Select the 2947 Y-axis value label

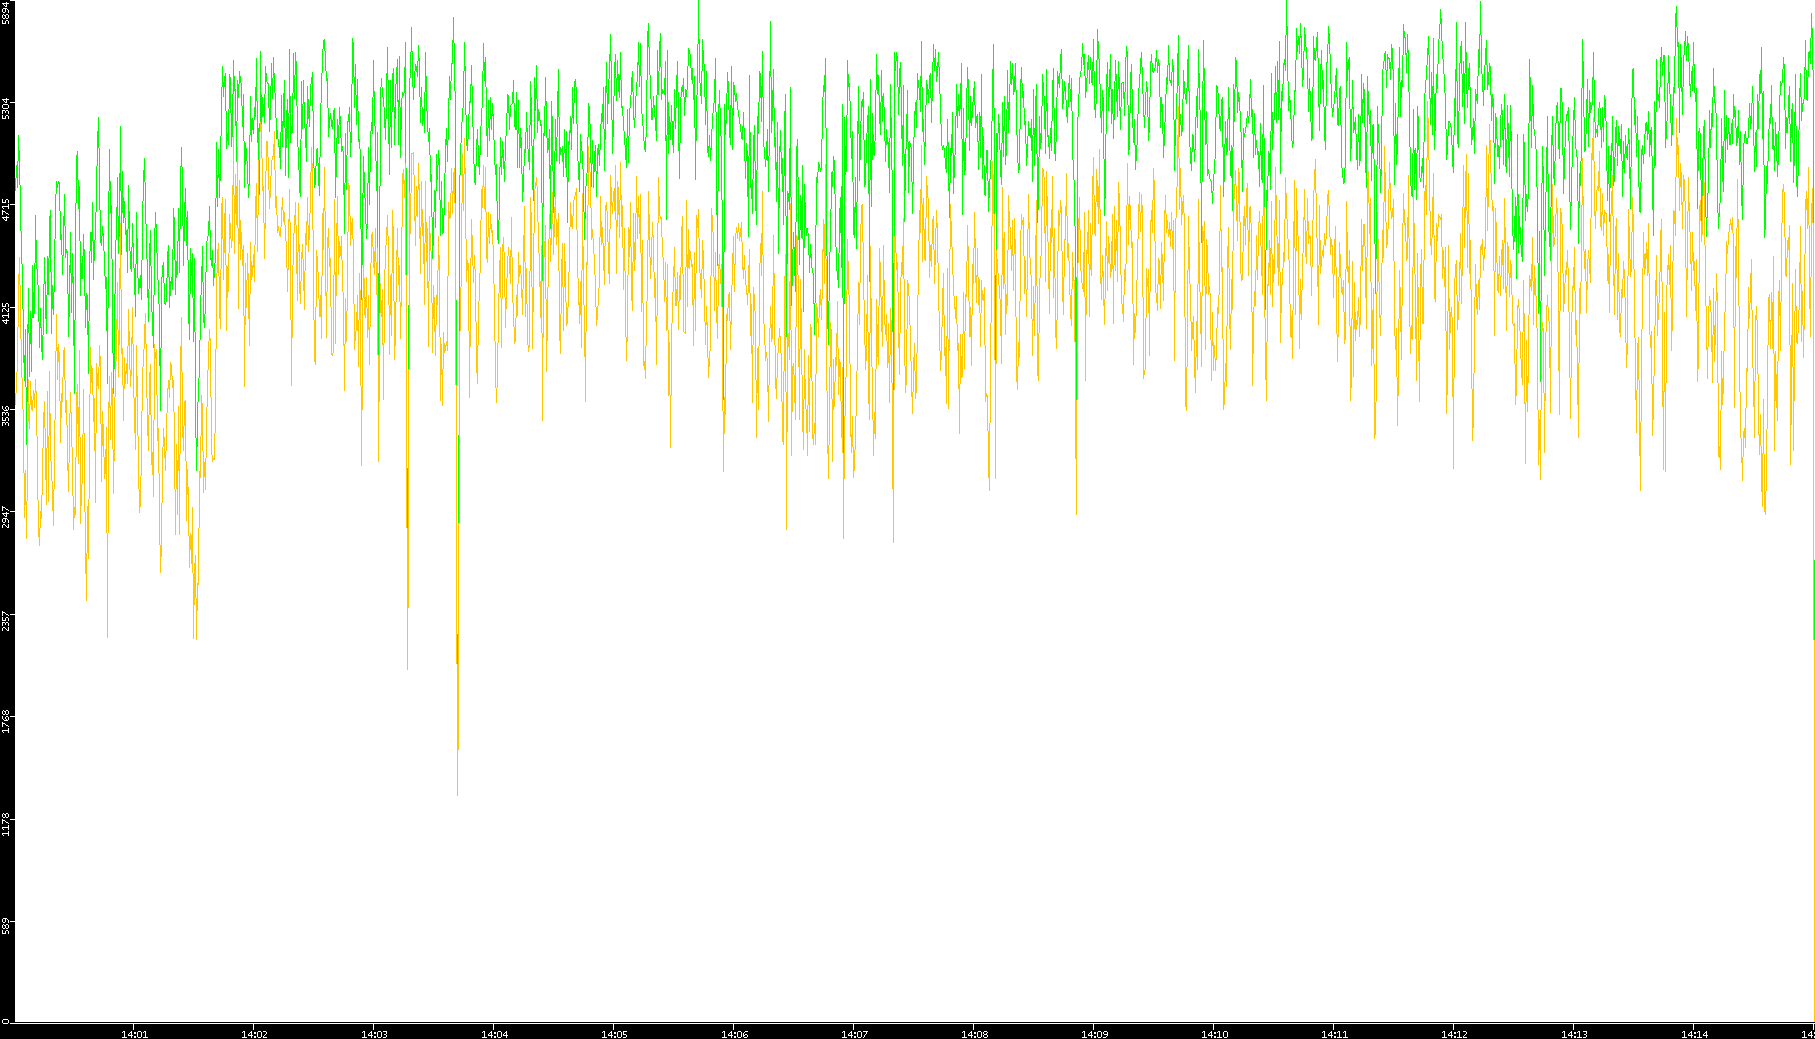click(6, 517)
